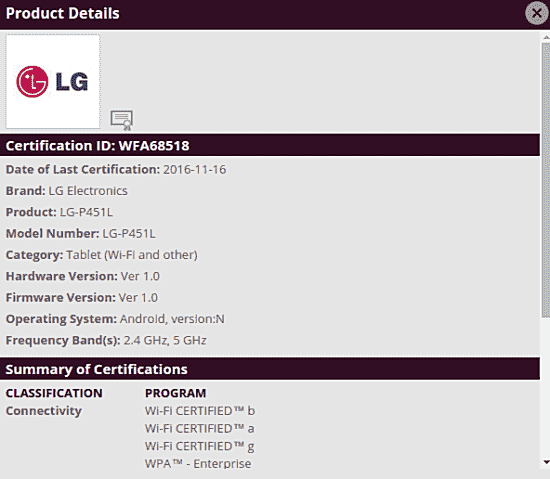550x479 pixels.
Task: Click the WPA Enterprise entry
Action: (198, 464)
